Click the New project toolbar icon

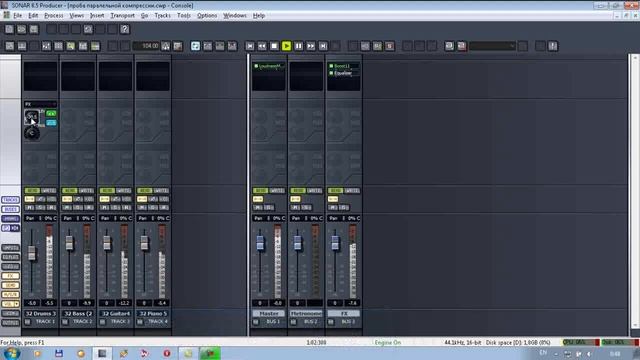pos(9,29)
